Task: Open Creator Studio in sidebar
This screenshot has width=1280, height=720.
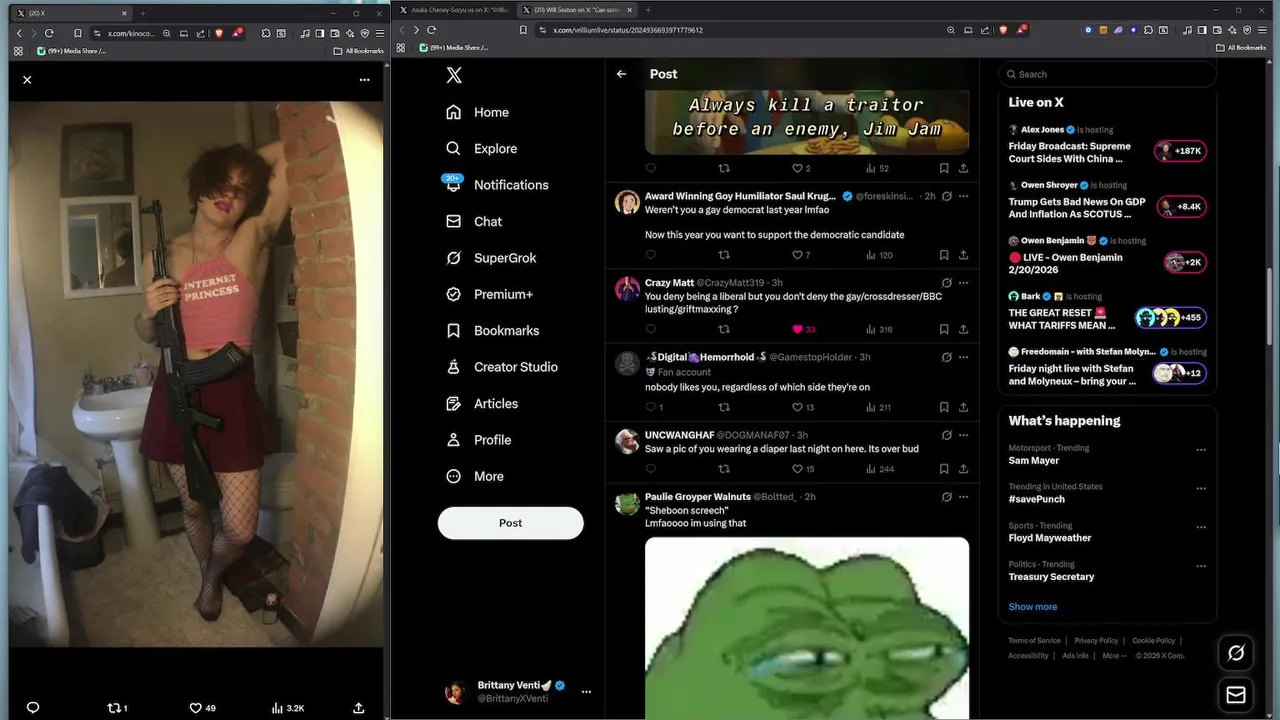Action: 501,367
